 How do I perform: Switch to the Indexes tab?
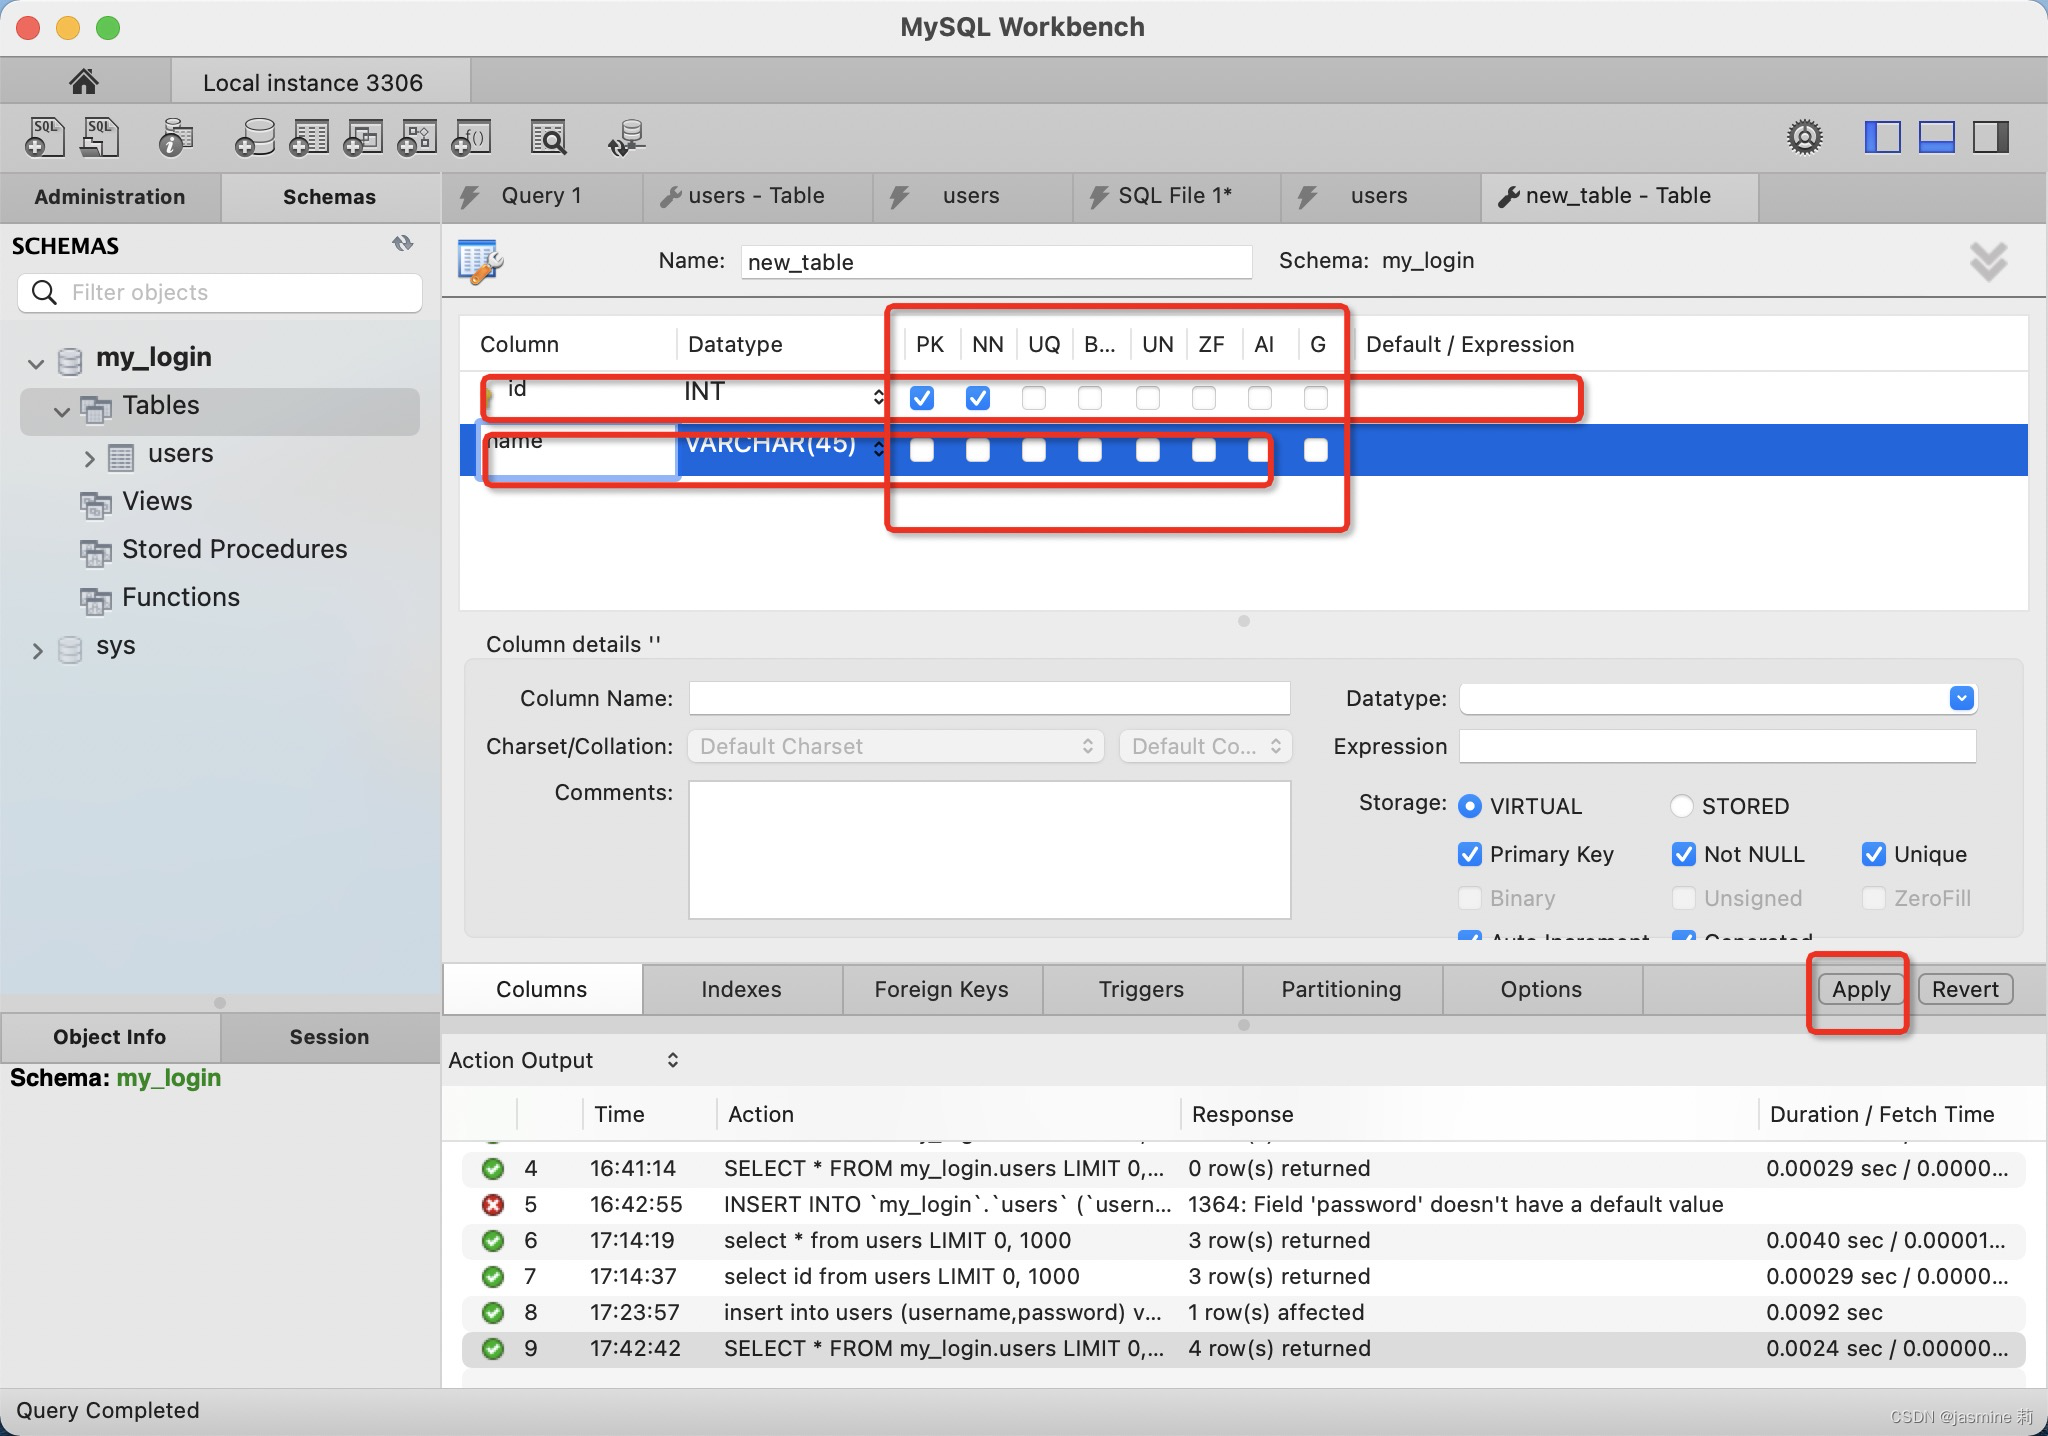coord(741,989)
